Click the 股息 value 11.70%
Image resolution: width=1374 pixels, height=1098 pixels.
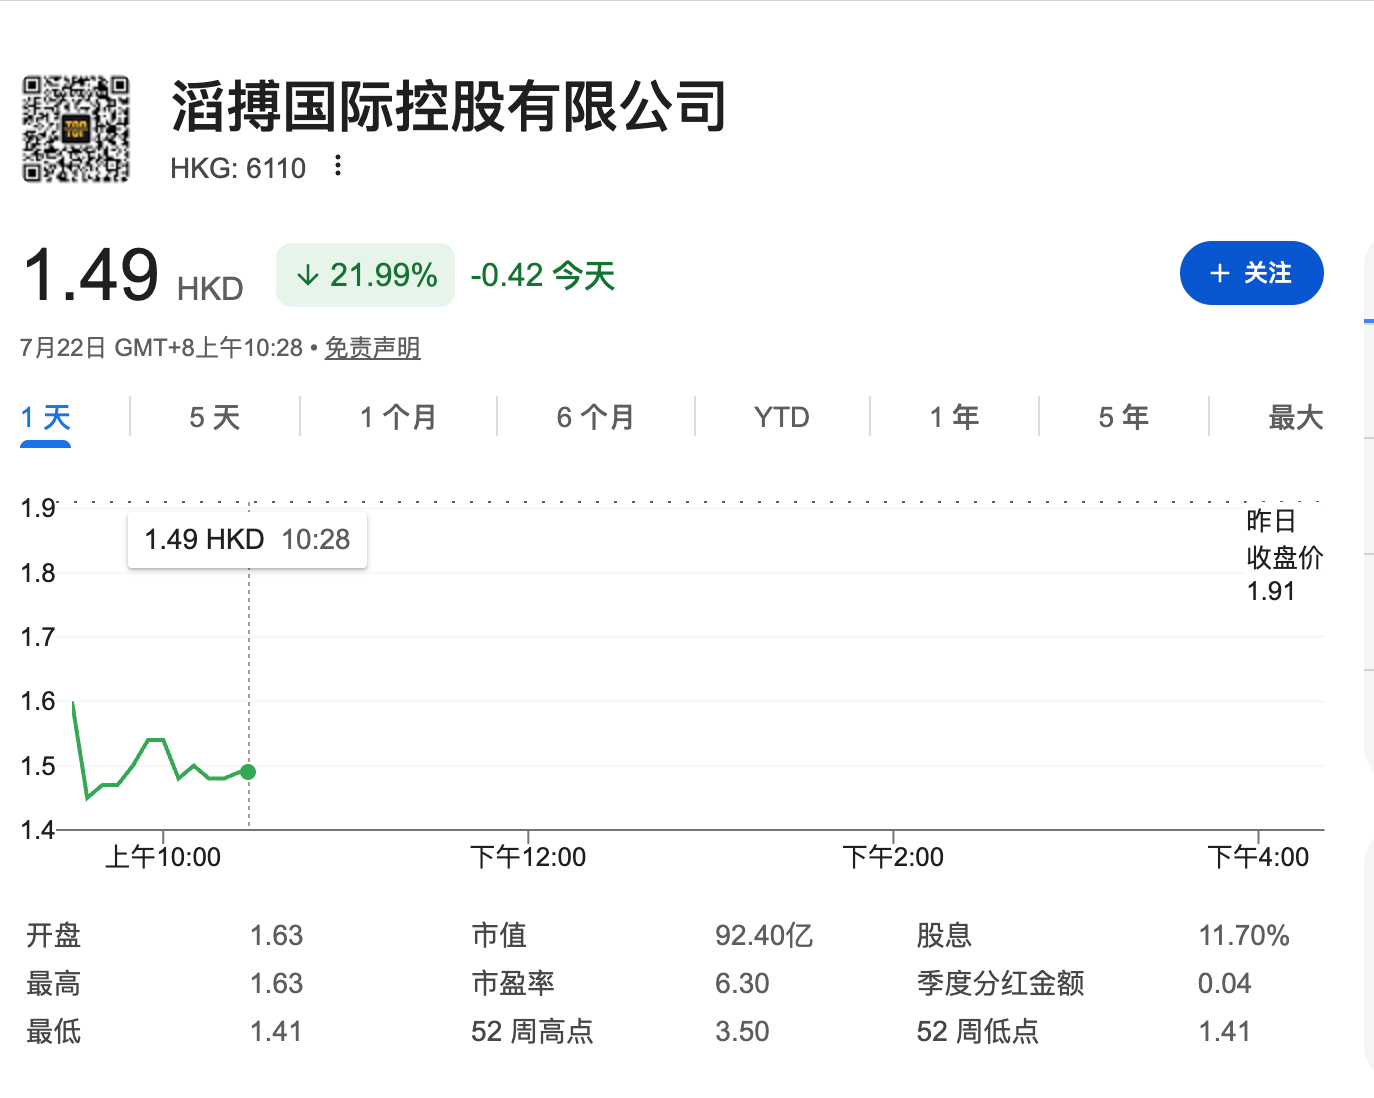1244,935
